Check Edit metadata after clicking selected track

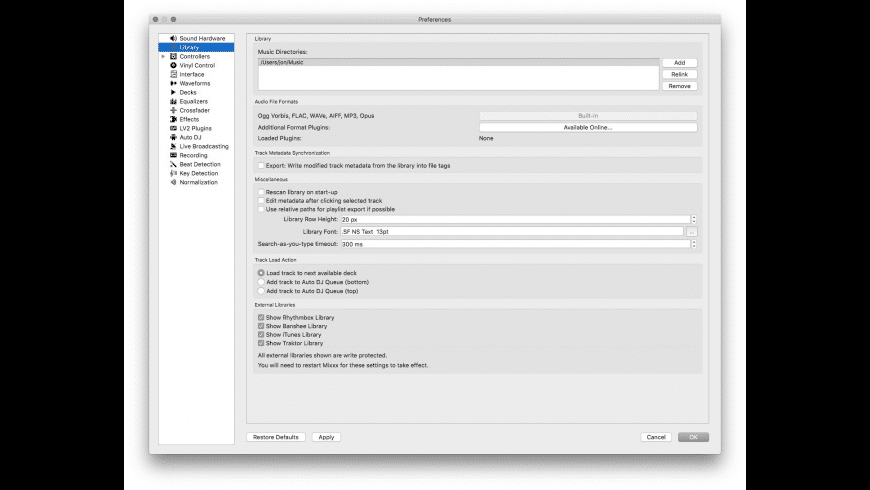tap(261, 200)
